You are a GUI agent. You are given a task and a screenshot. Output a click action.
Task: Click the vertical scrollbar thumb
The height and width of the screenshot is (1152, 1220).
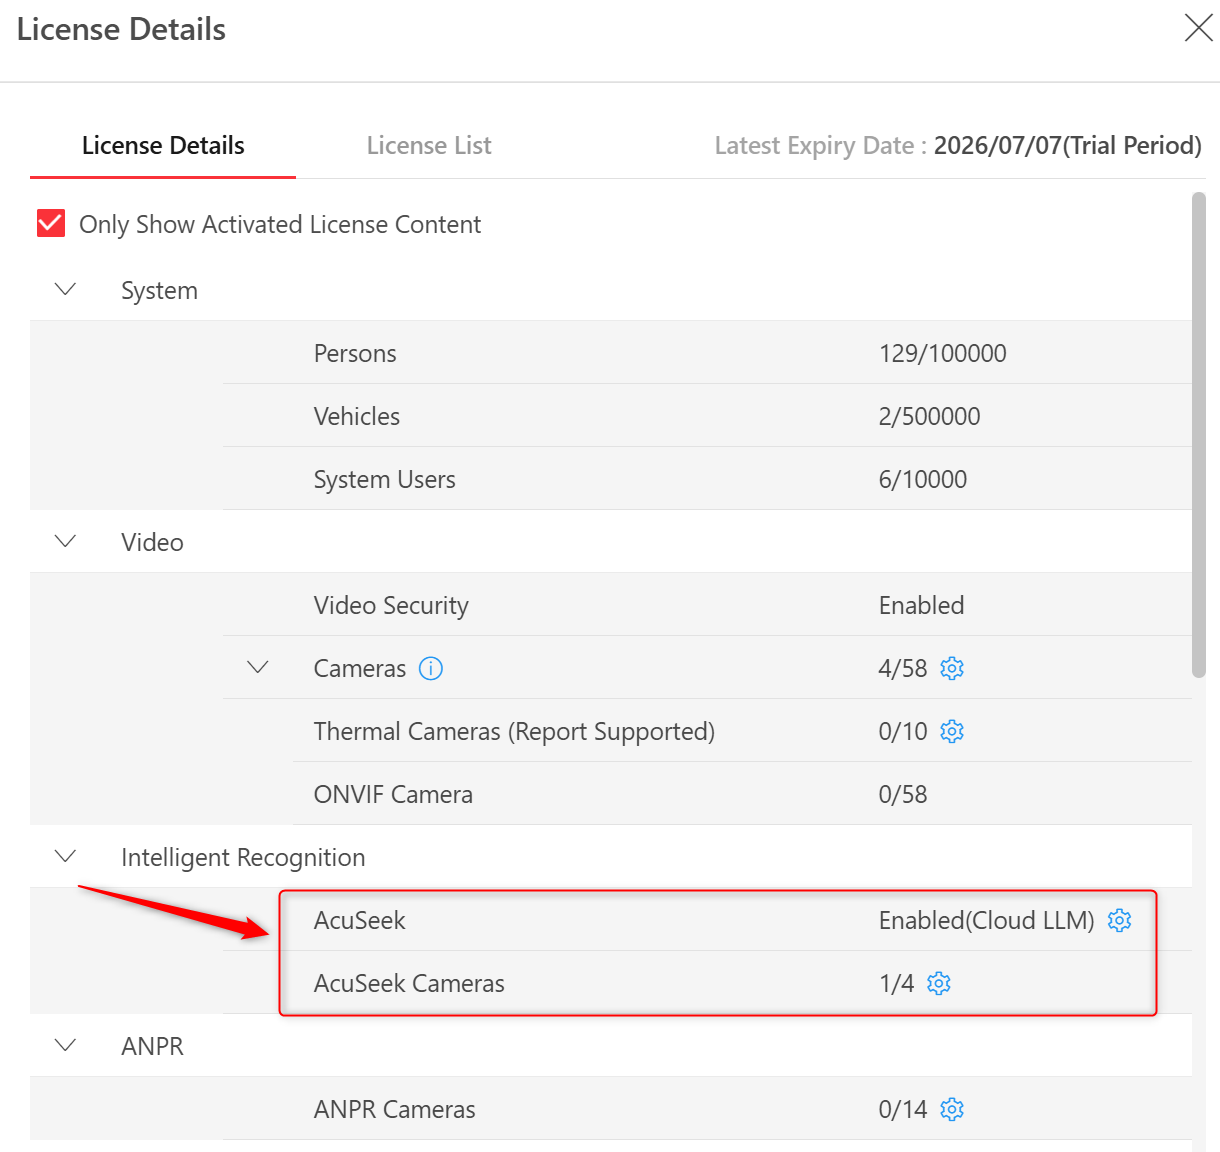[1199, 434]
